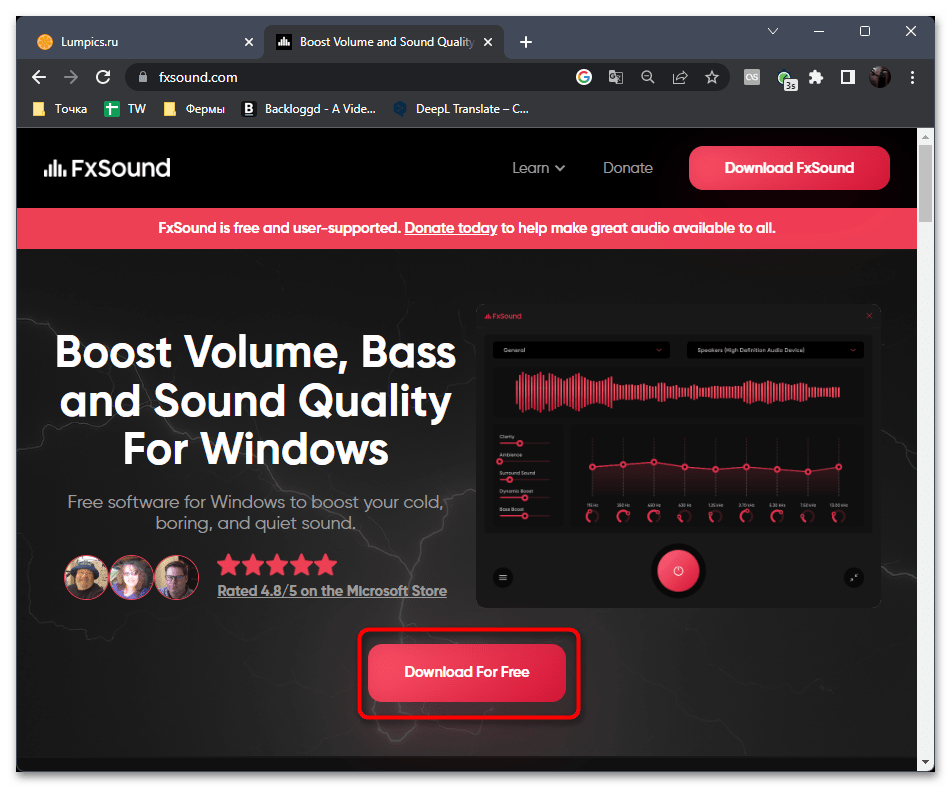Click the minimize-view arrows icon in FxSound preview
This screenshot has width=951, height=788.
pos(854,578)
